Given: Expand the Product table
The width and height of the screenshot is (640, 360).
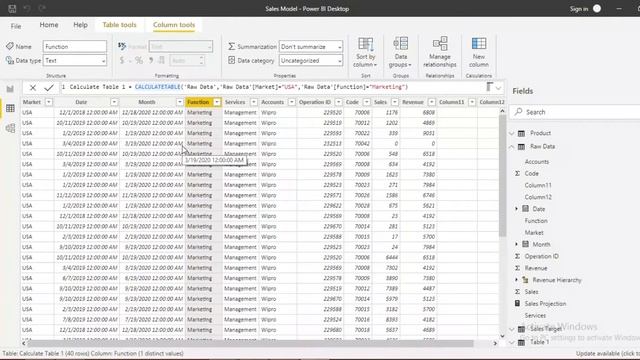Looking at the screenshot, I should coord(512,133).
